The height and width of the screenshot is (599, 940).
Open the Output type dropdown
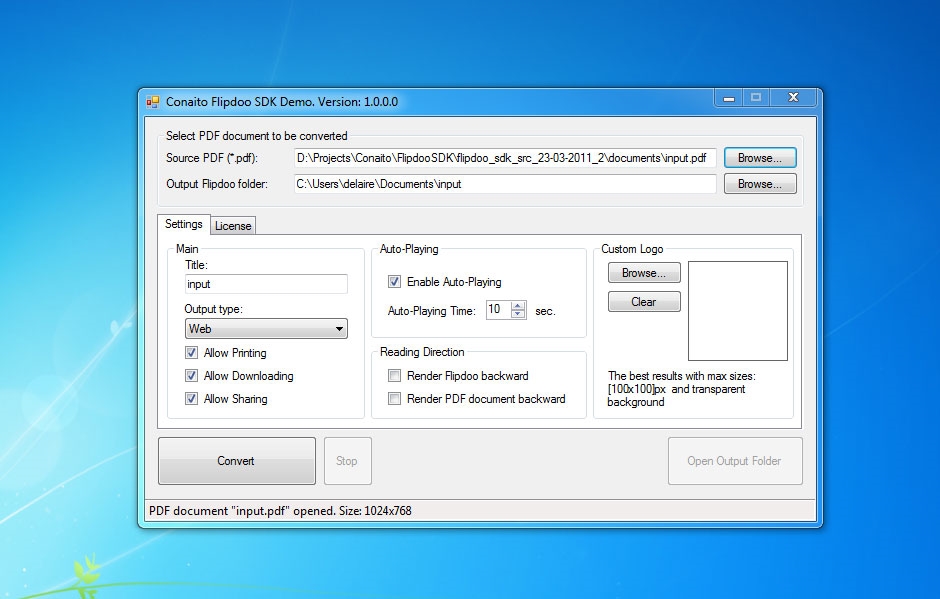point(266,329)
